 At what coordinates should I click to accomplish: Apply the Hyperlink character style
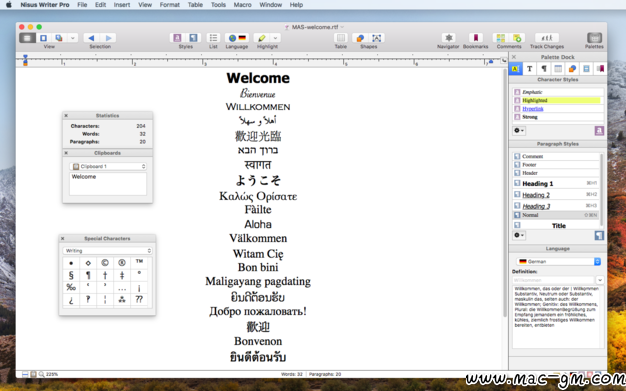click(558, 109)
